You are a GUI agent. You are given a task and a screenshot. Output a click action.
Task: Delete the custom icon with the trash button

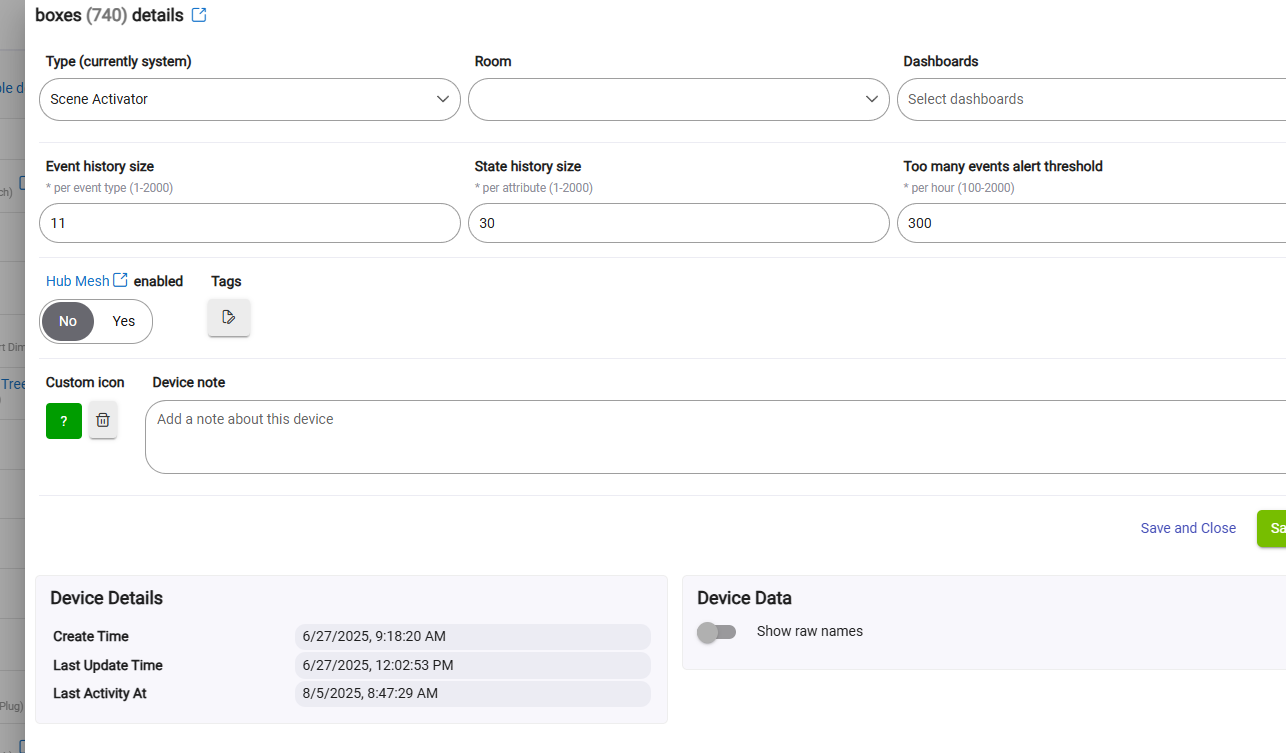click(103, 420)
